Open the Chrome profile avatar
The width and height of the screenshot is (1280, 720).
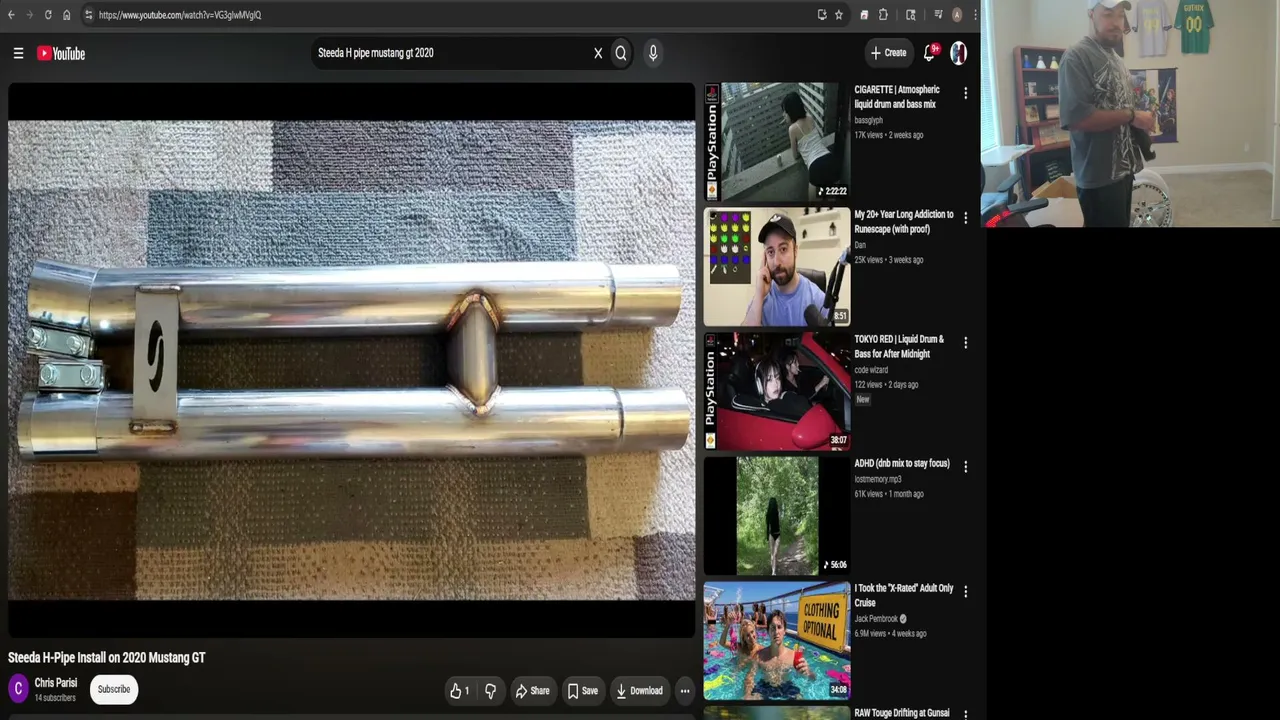coord(957,15)
